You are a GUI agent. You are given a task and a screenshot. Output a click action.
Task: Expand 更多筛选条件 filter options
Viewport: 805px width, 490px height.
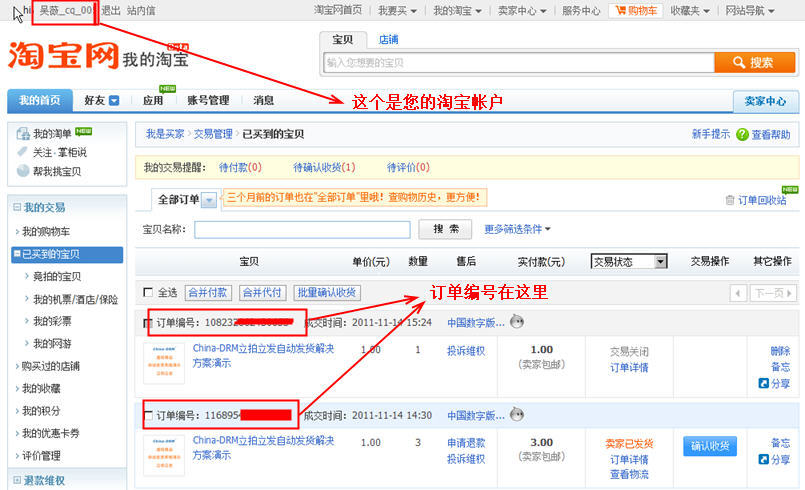click(517, 229)
